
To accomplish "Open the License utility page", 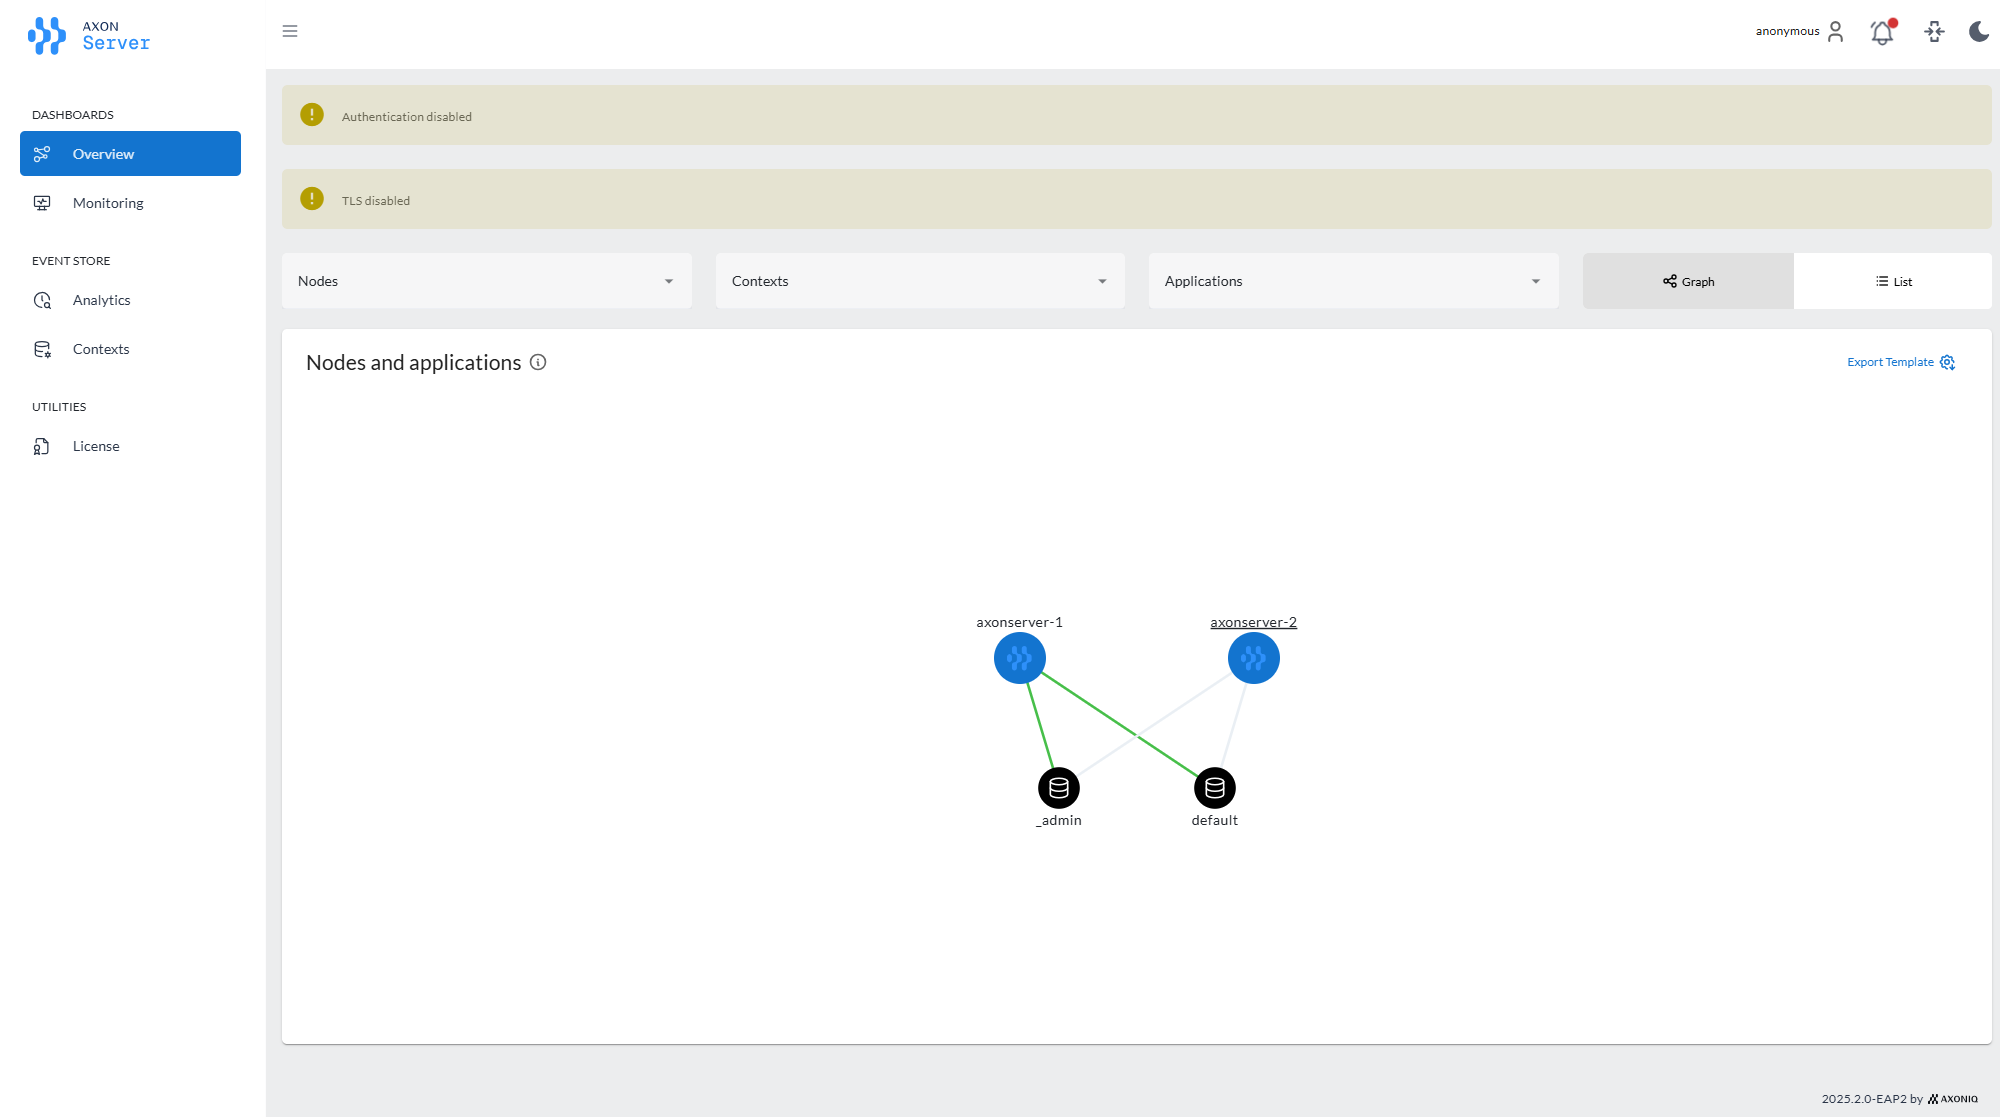I will tap(95, 445).
